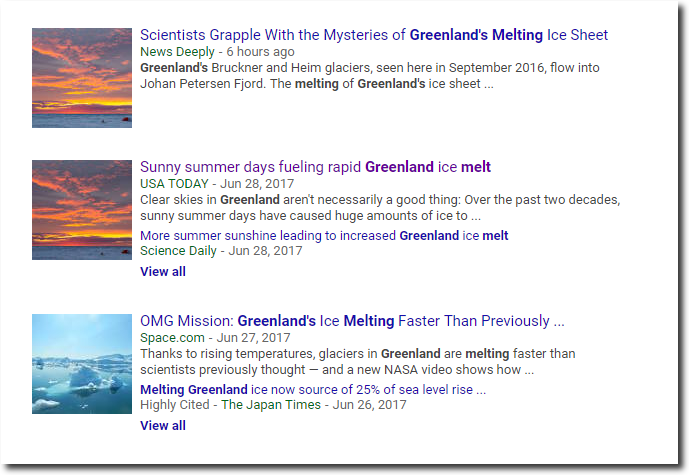
Task: Open the sunset thumbnail beside USA TODAY article
Action: tap(82, 210)
